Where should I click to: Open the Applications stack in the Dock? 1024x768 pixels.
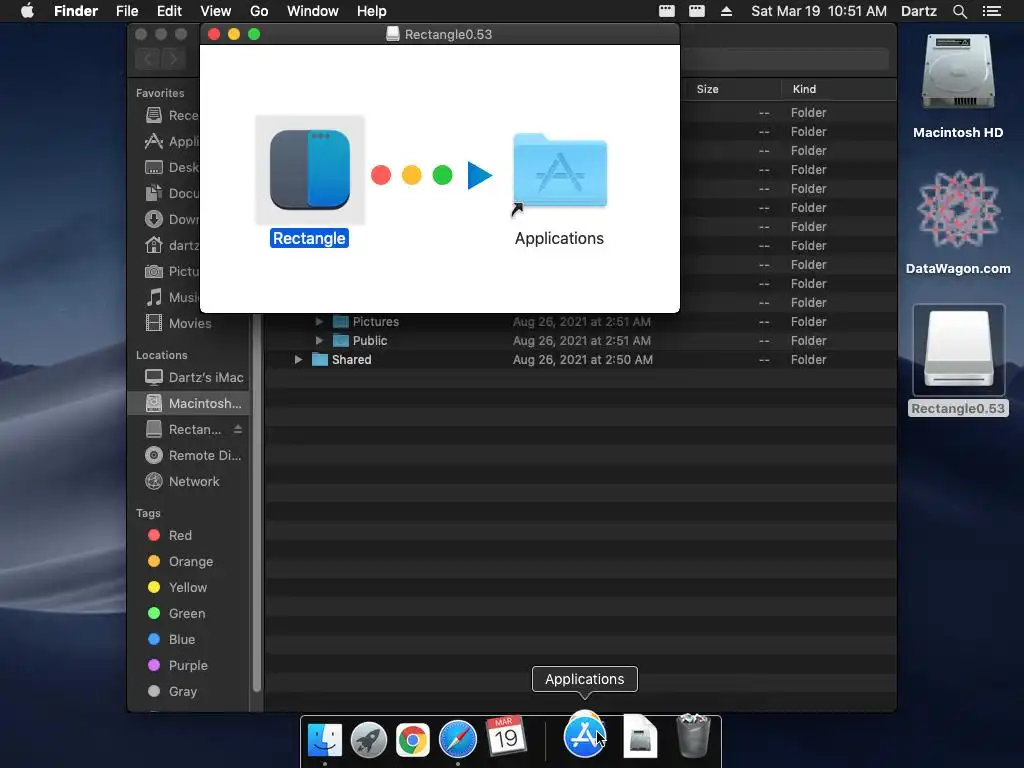point(584,736)
